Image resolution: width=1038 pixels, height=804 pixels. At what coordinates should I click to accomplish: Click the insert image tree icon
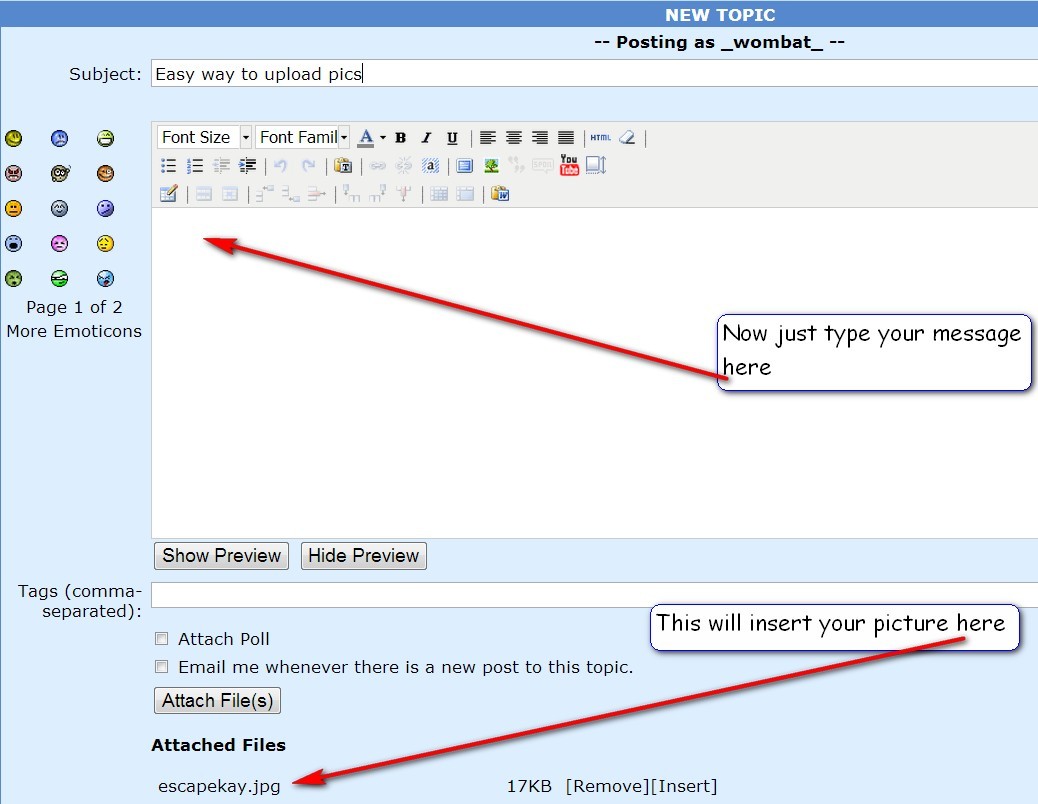pyautogui.click(x=491, y=166)
